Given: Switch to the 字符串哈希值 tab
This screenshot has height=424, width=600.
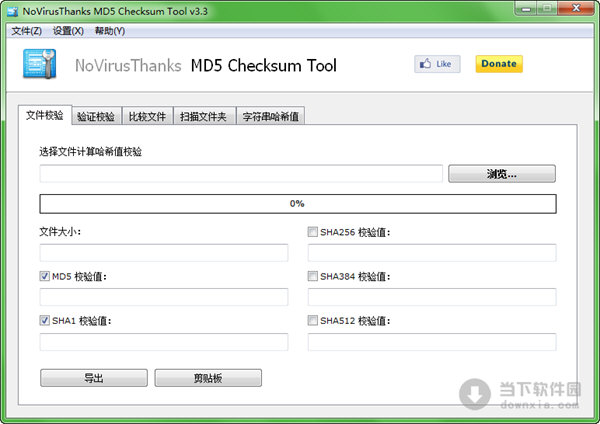Looking at the screenshot, I should point(271,116).
